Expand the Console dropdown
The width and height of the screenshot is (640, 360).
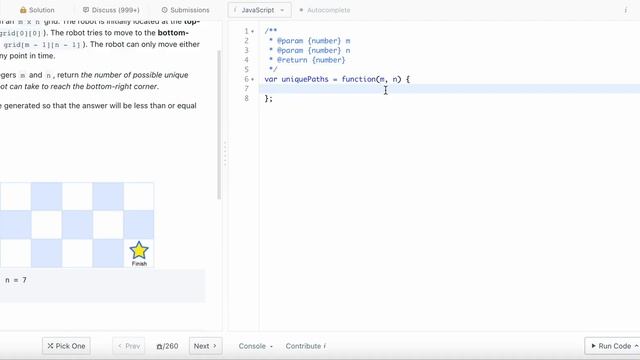[x=256, y=346]
